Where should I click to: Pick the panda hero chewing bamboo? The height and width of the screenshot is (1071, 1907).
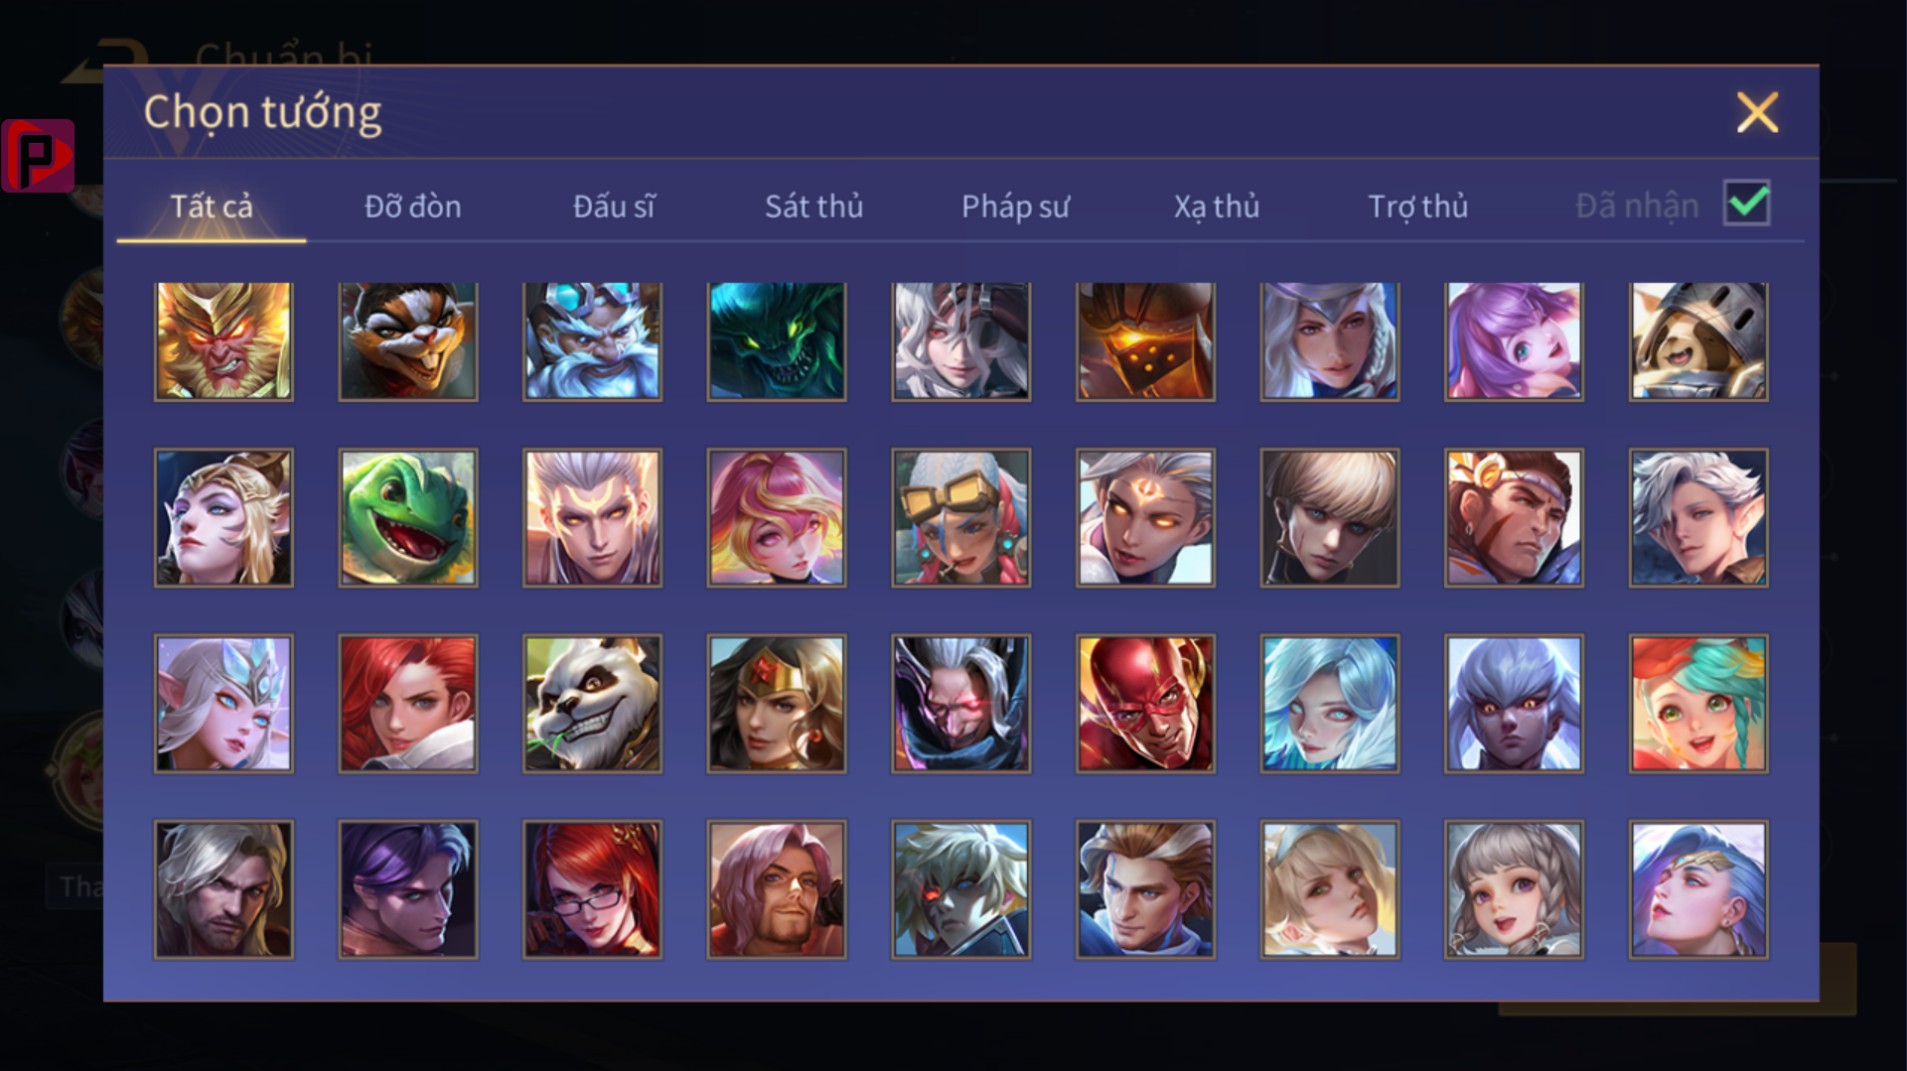592,703
